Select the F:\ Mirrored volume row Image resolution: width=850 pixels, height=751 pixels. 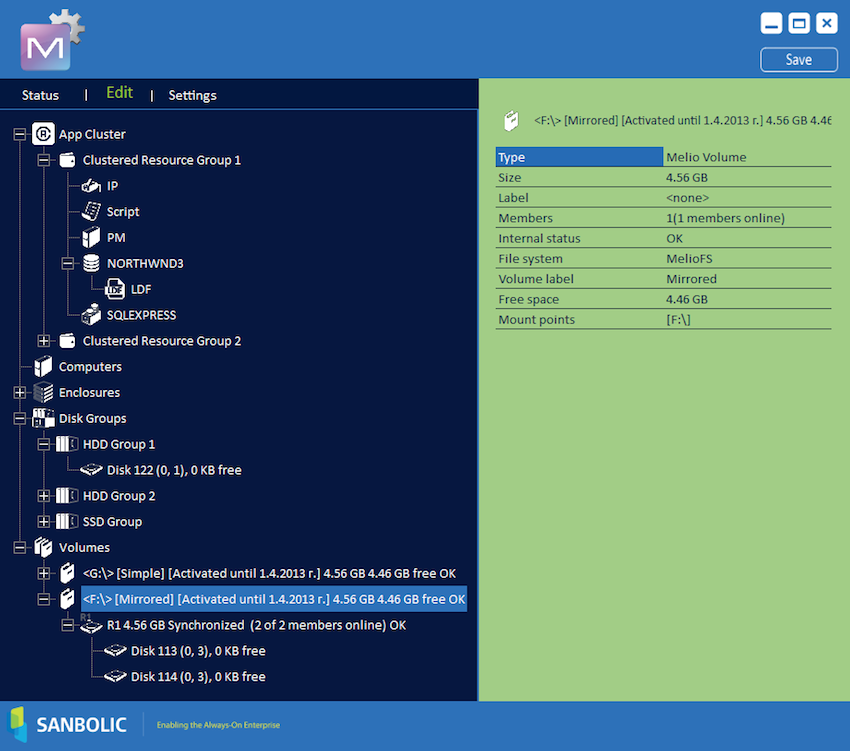pyautogui.click(x=274, y=599)
